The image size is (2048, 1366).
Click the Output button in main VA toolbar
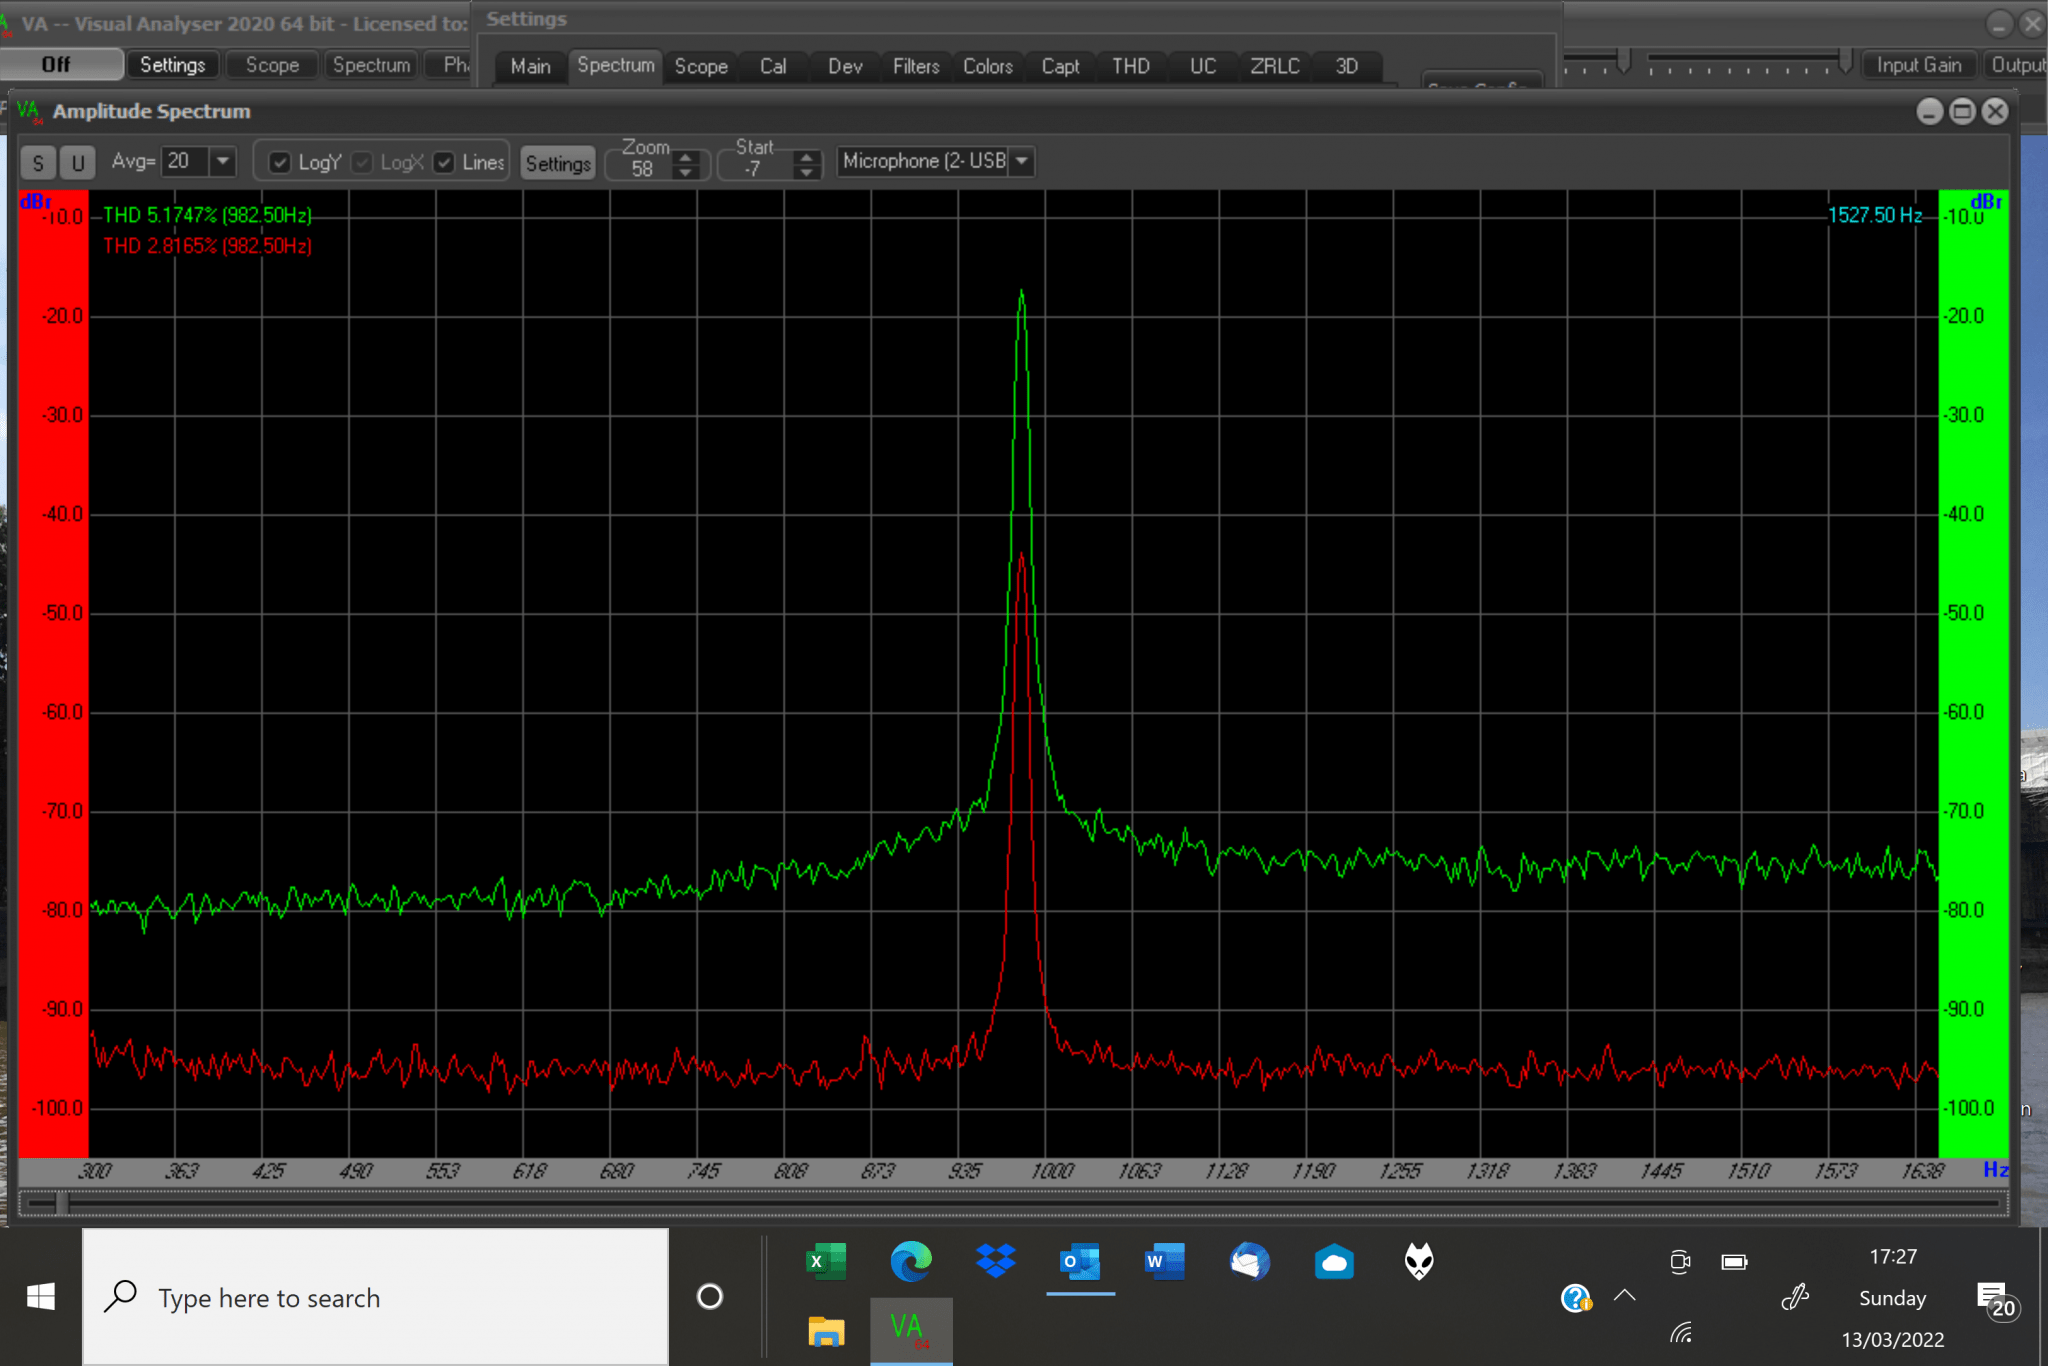(x=2017, y=65)
